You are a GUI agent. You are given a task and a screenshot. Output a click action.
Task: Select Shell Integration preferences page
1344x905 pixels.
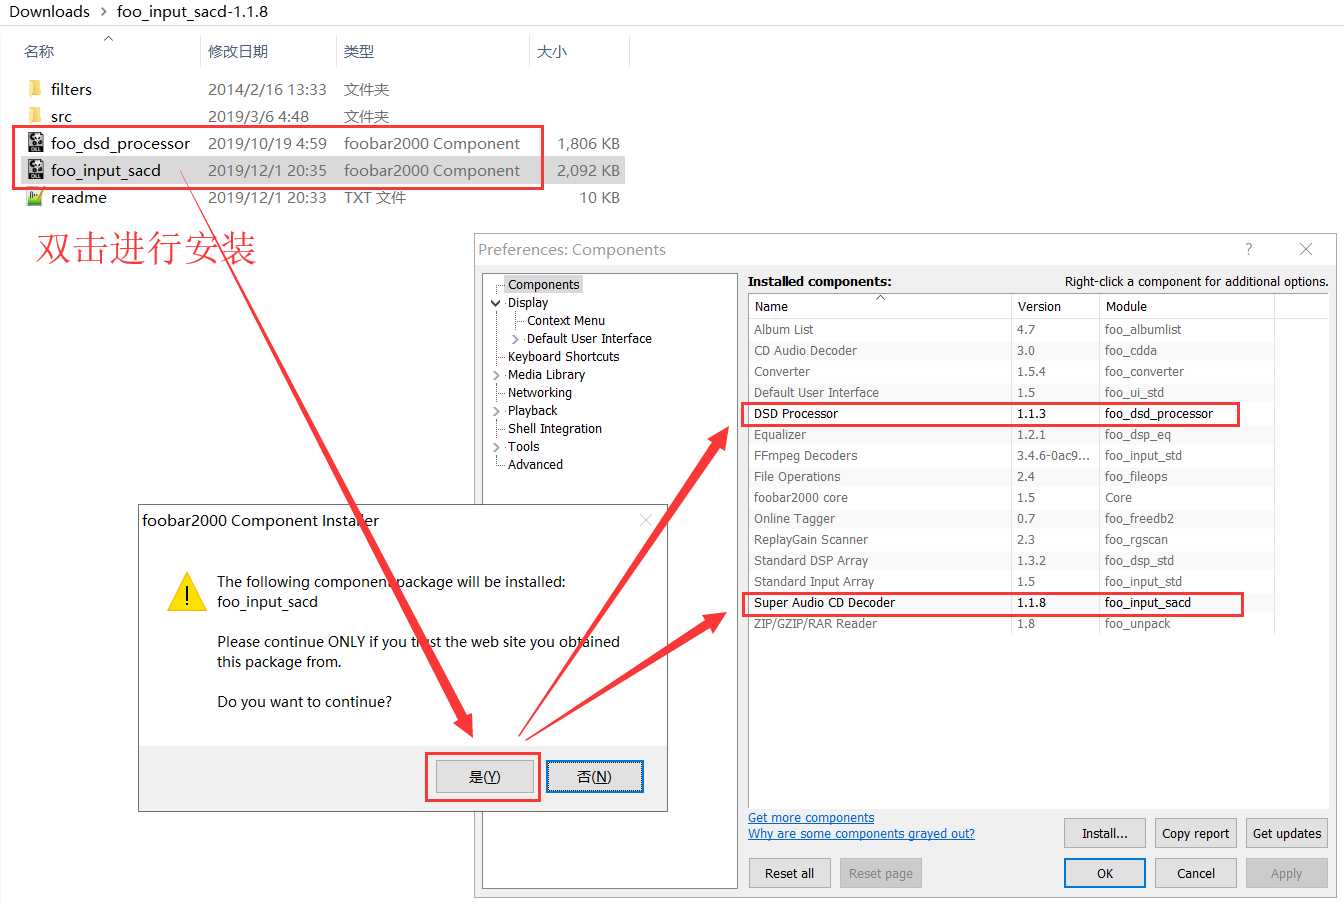[x=555, y=429]
